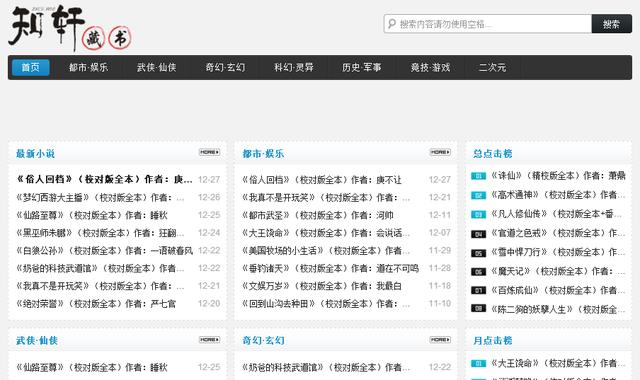Open 《诛仙》 in 总点击榜
Screen dimensions: 640x380
558,176
